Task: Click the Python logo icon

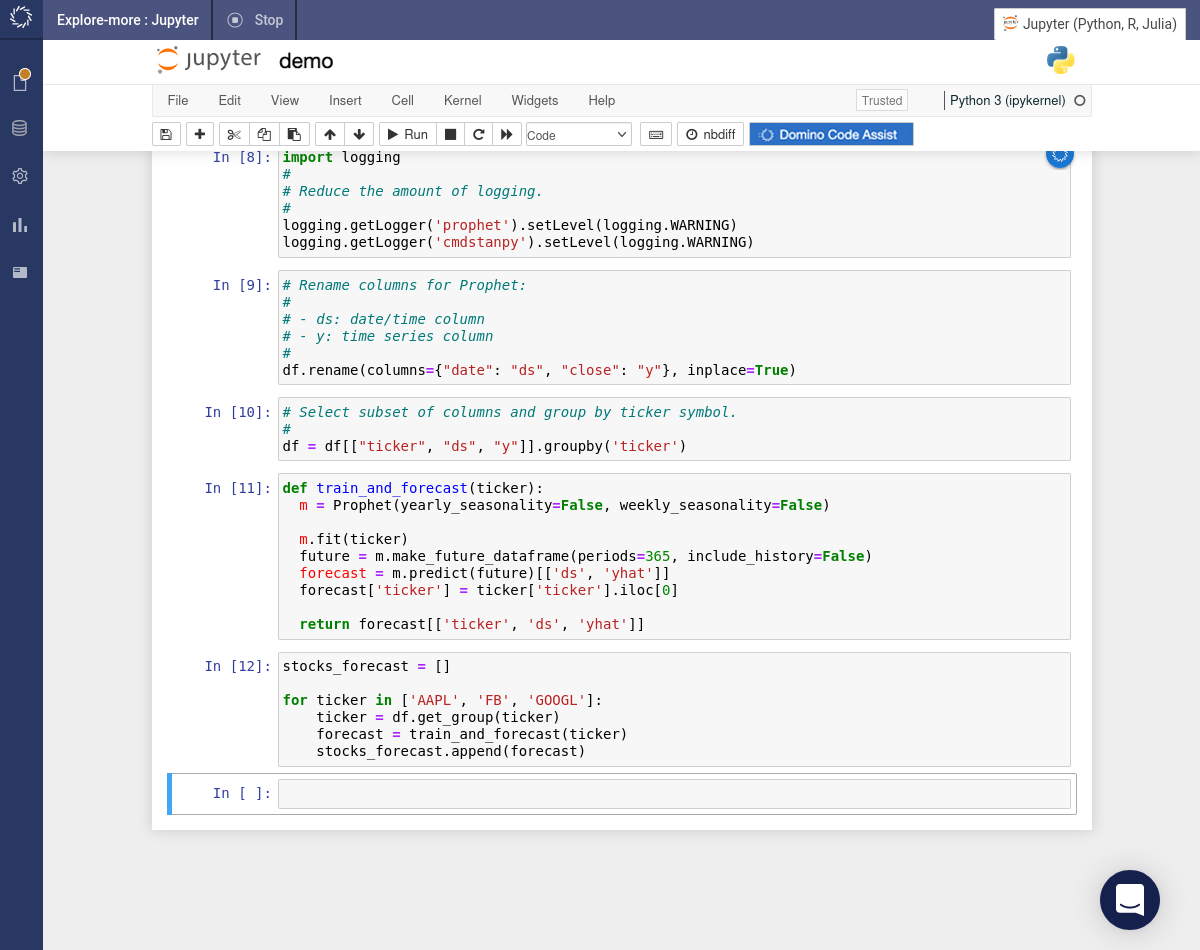Action: click(1061, 60)
